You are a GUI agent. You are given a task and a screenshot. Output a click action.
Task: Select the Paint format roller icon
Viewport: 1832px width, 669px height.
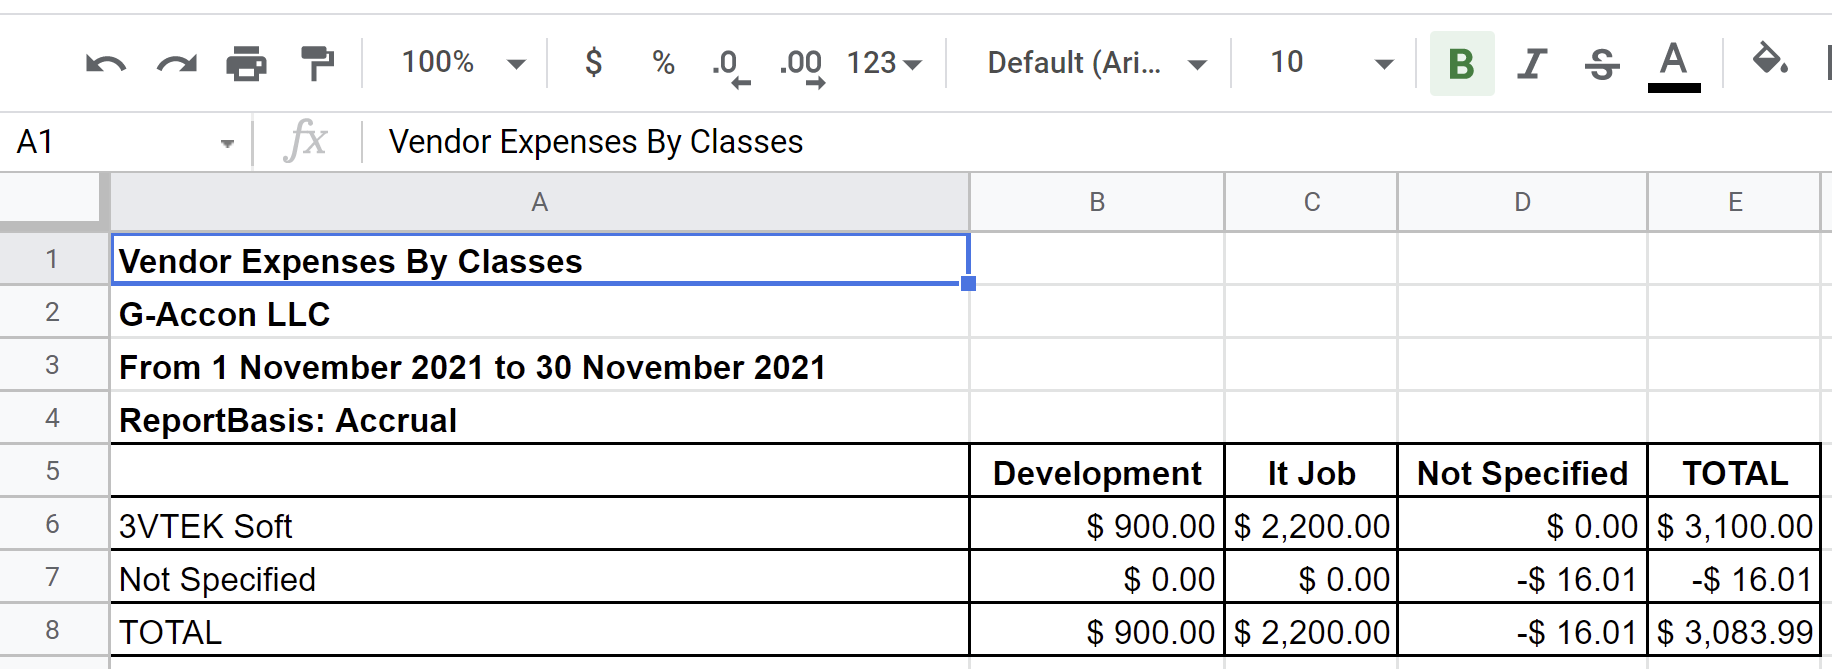tap(317, 64)
